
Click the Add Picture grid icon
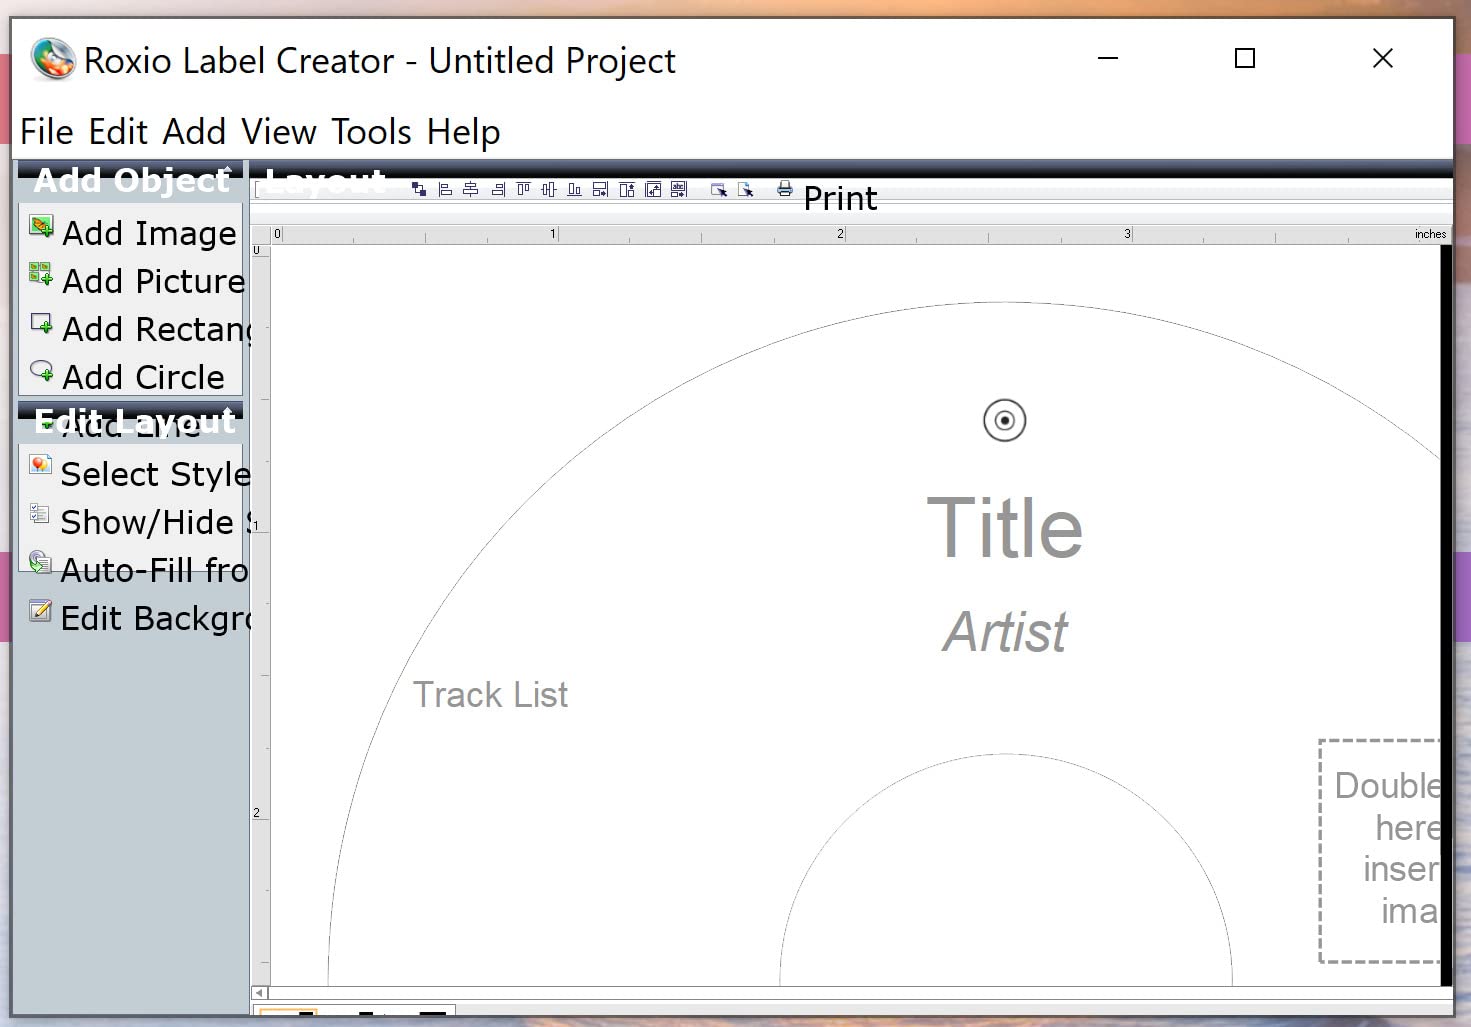41,273
